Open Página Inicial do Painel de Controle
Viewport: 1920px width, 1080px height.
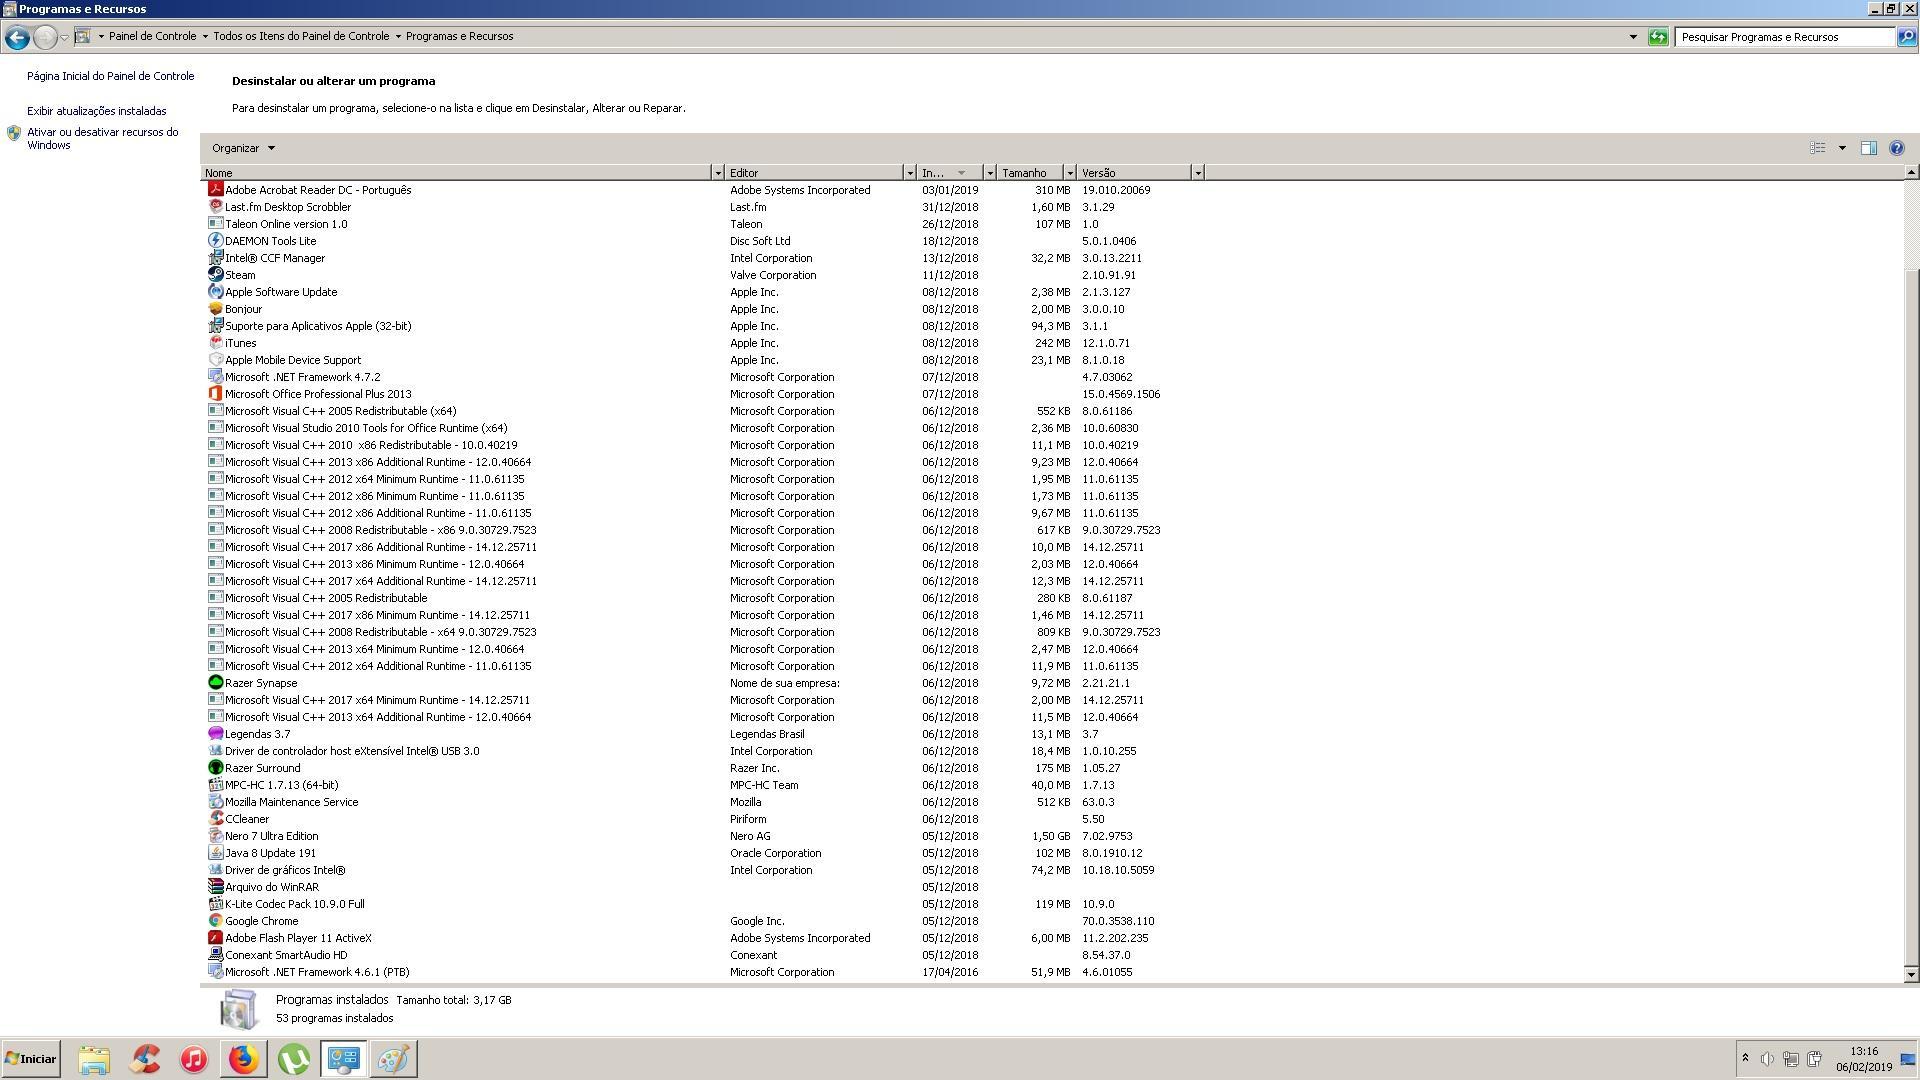pos(111,76)
